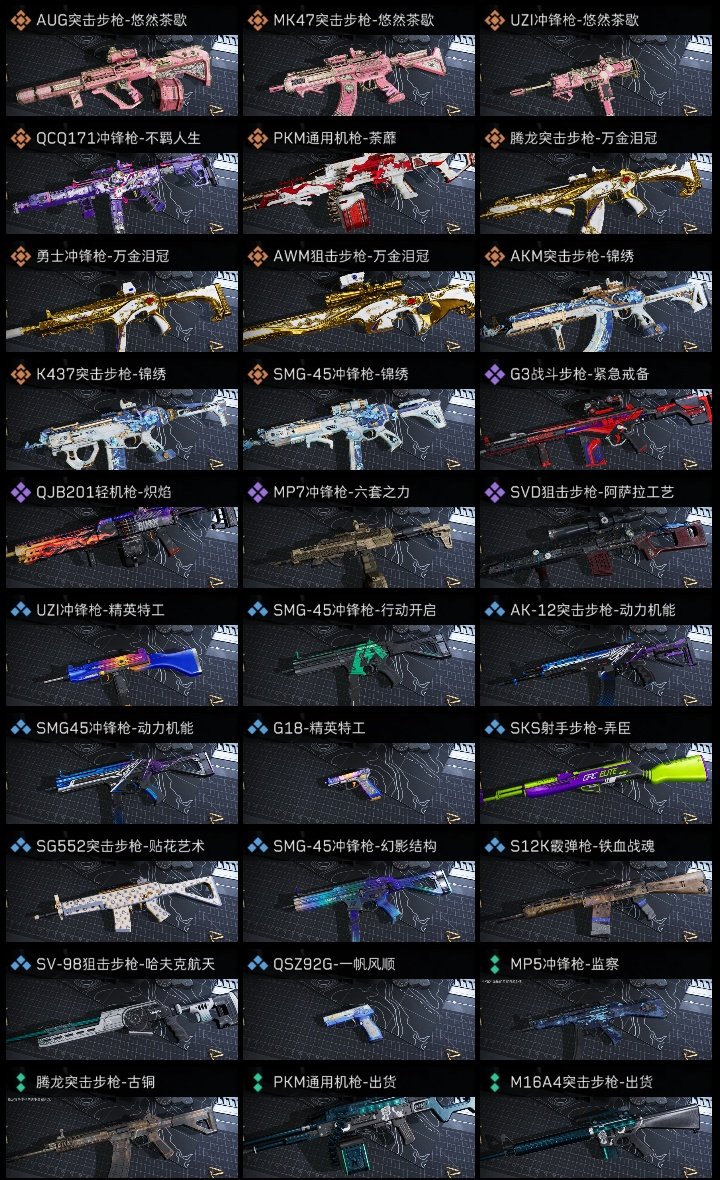Image resolution: width=720 pixels, height=1180 pixels.
Task: Click the QCQ171冲锋枪-不羁人生 title
Action: [x=118, y=138]
